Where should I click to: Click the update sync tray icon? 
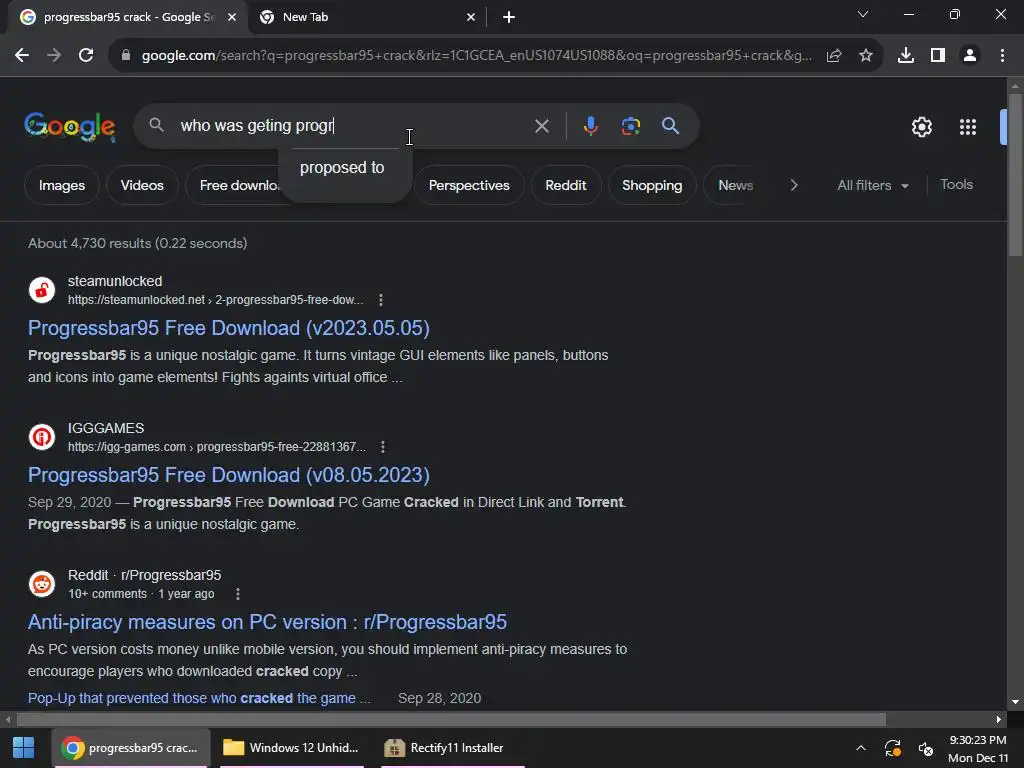[x=893, y=748]
